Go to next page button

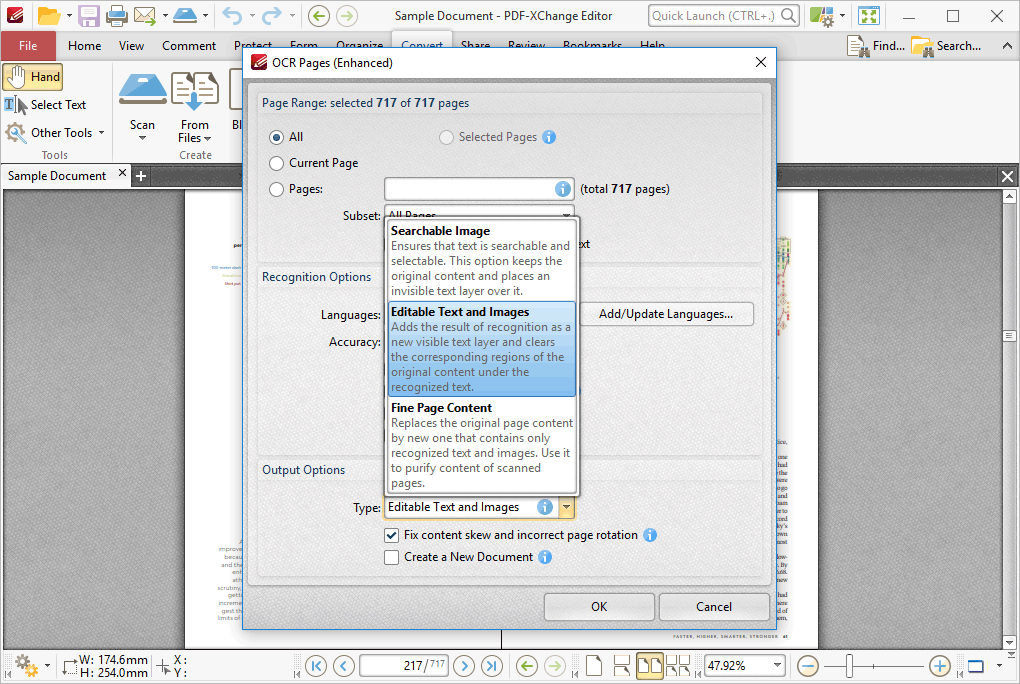464,666
